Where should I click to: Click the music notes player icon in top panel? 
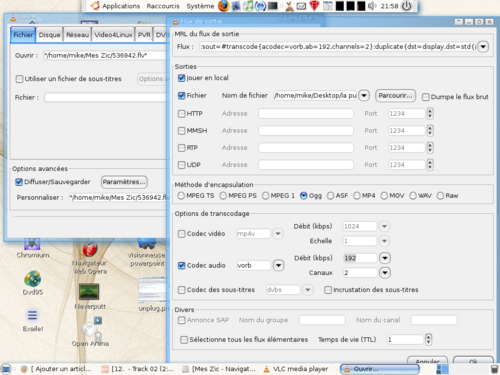[248, 6]
